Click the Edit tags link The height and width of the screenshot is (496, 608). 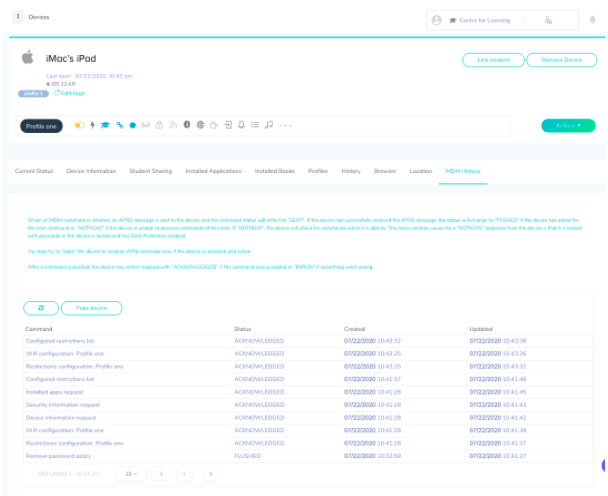[69, 93]
